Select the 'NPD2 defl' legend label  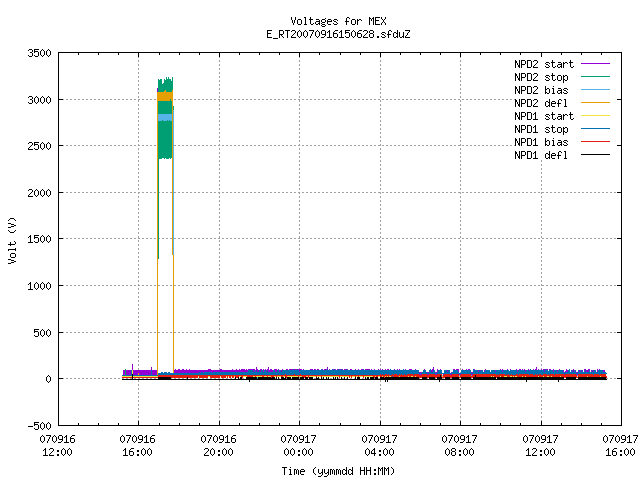[541, 103]
